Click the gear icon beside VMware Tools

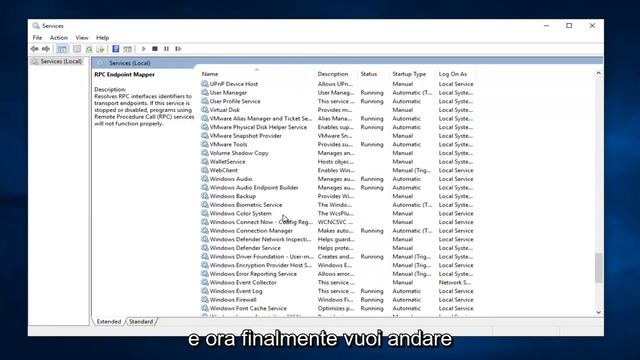click(205, 144)
